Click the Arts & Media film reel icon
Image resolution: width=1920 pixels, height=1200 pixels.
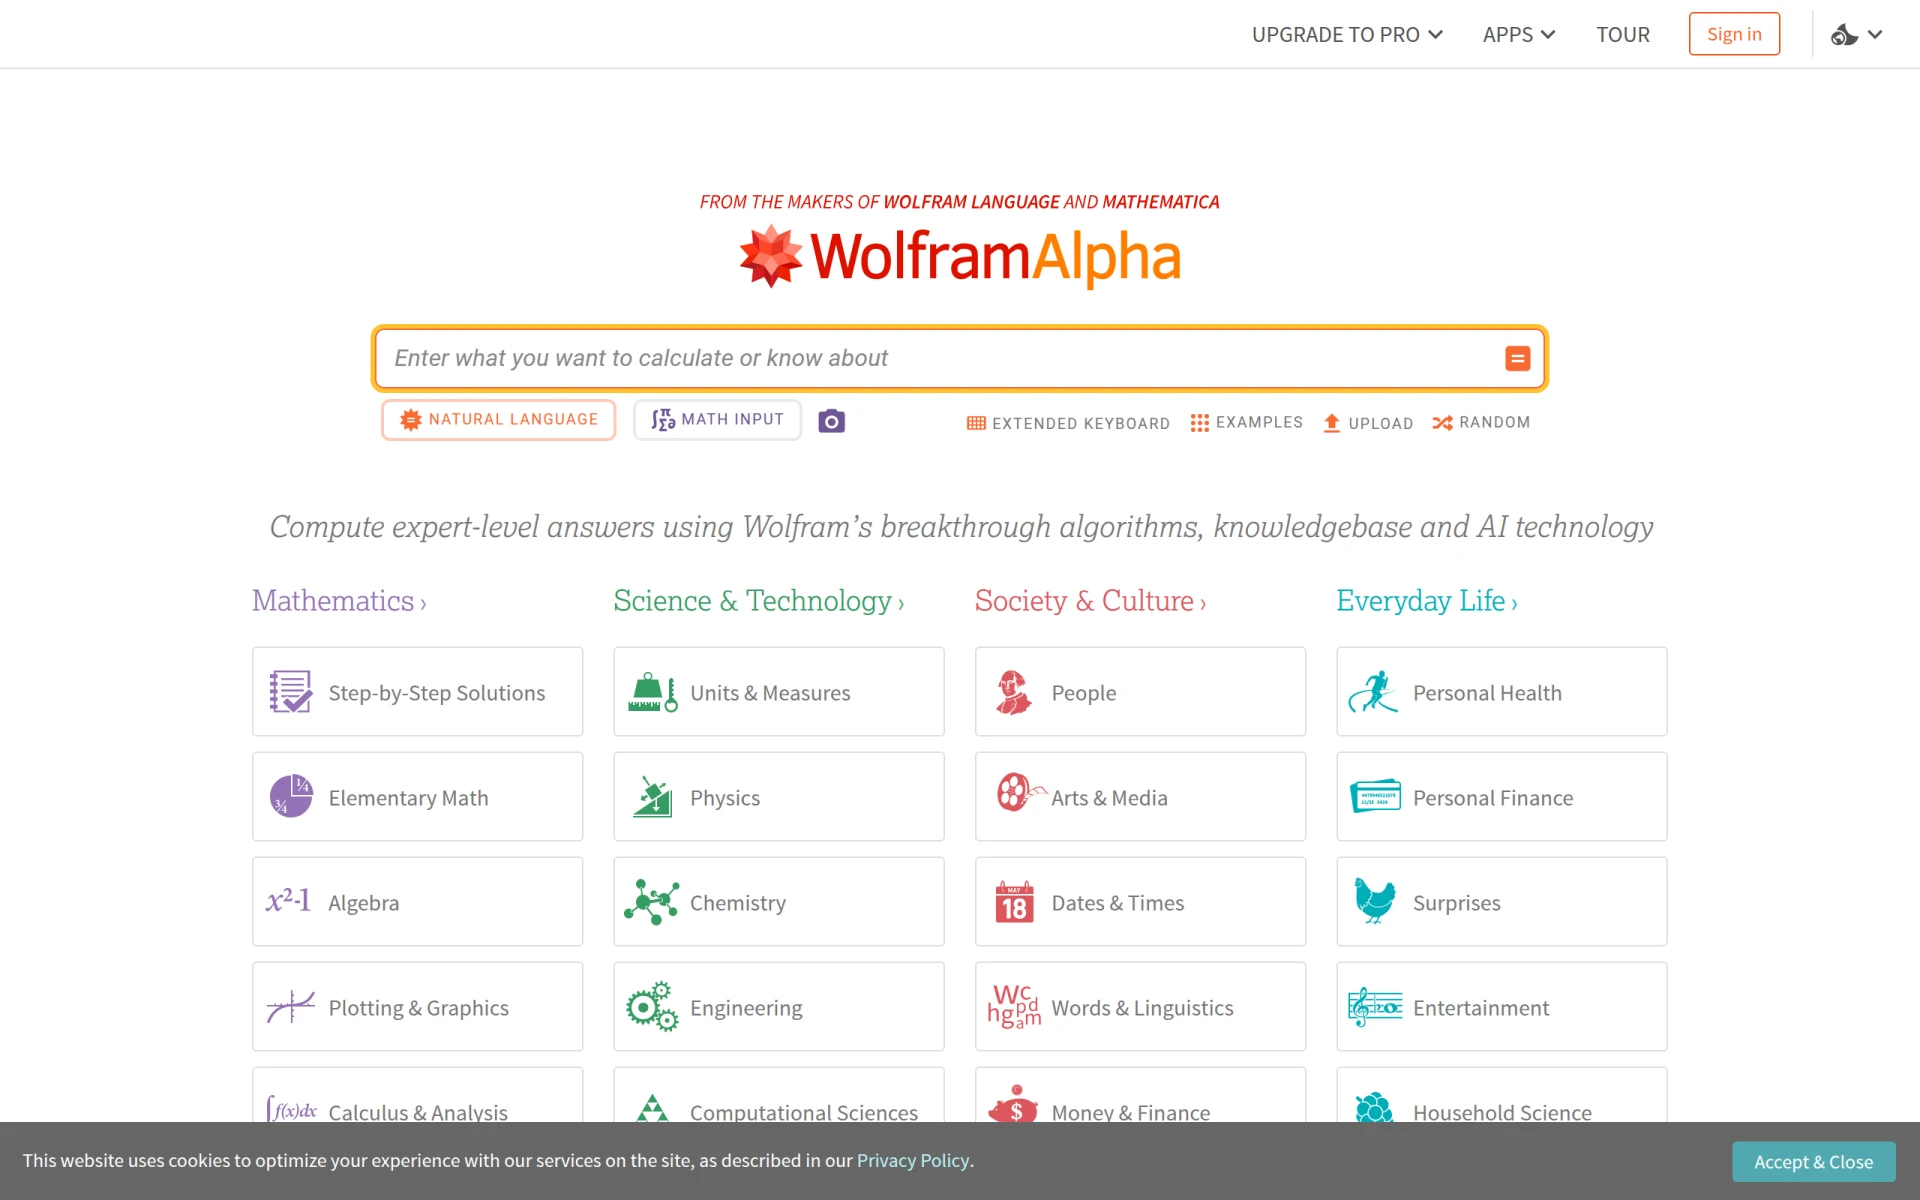[x=1020, y=792]
